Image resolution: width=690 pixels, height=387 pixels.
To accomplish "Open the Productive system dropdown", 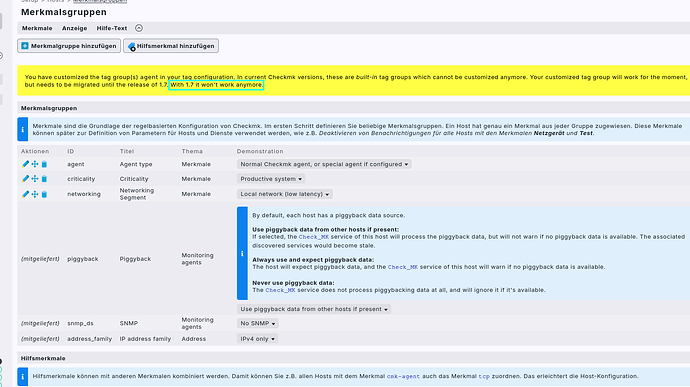I will [x=271, y=179].
